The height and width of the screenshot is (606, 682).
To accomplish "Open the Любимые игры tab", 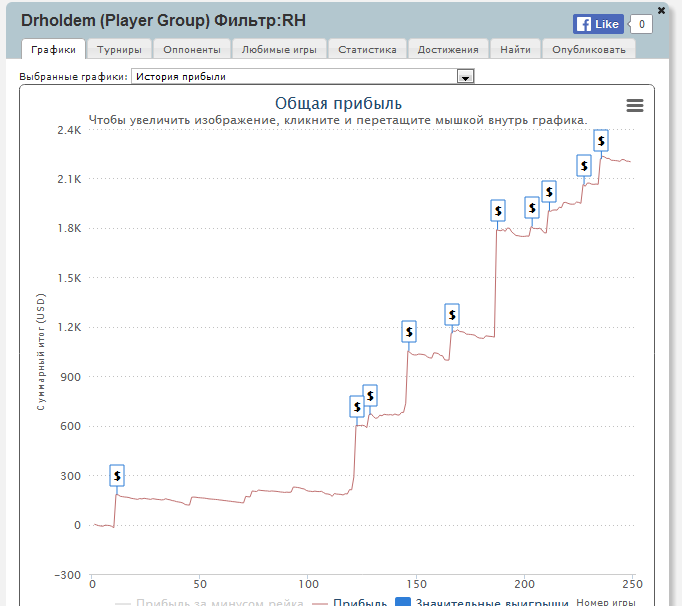I will [x=279, y=49].
